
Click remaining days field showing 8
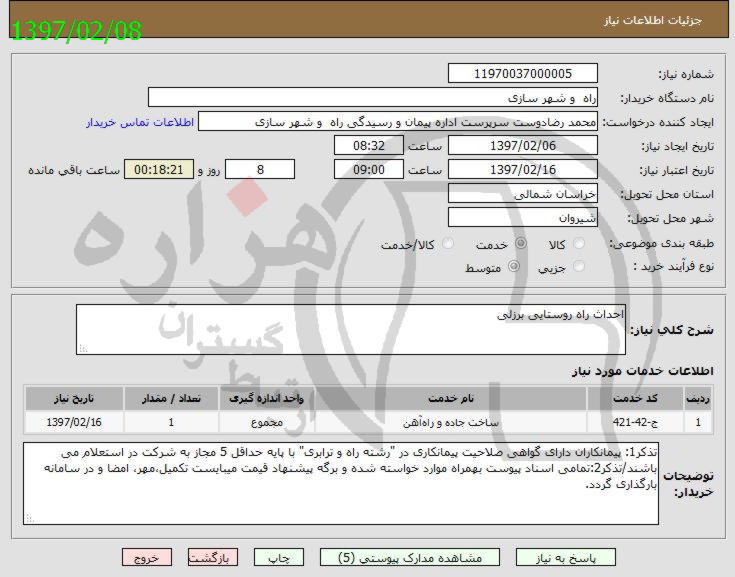(260, 169)
